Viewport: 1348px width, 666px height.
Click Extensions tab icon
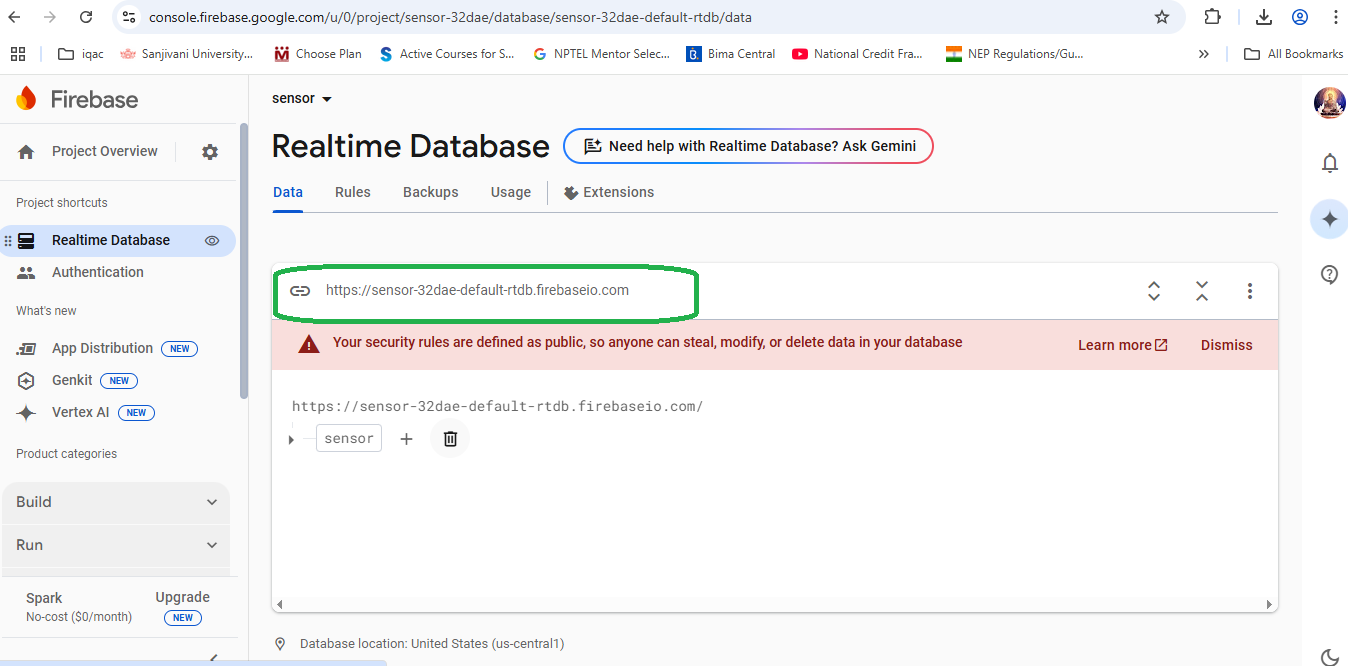(x=571, y=193)
